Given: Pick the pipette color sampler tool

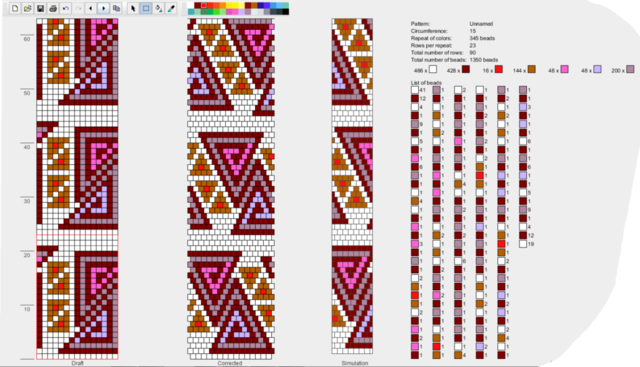Looking at the screenshot, I should coord(171,8).
